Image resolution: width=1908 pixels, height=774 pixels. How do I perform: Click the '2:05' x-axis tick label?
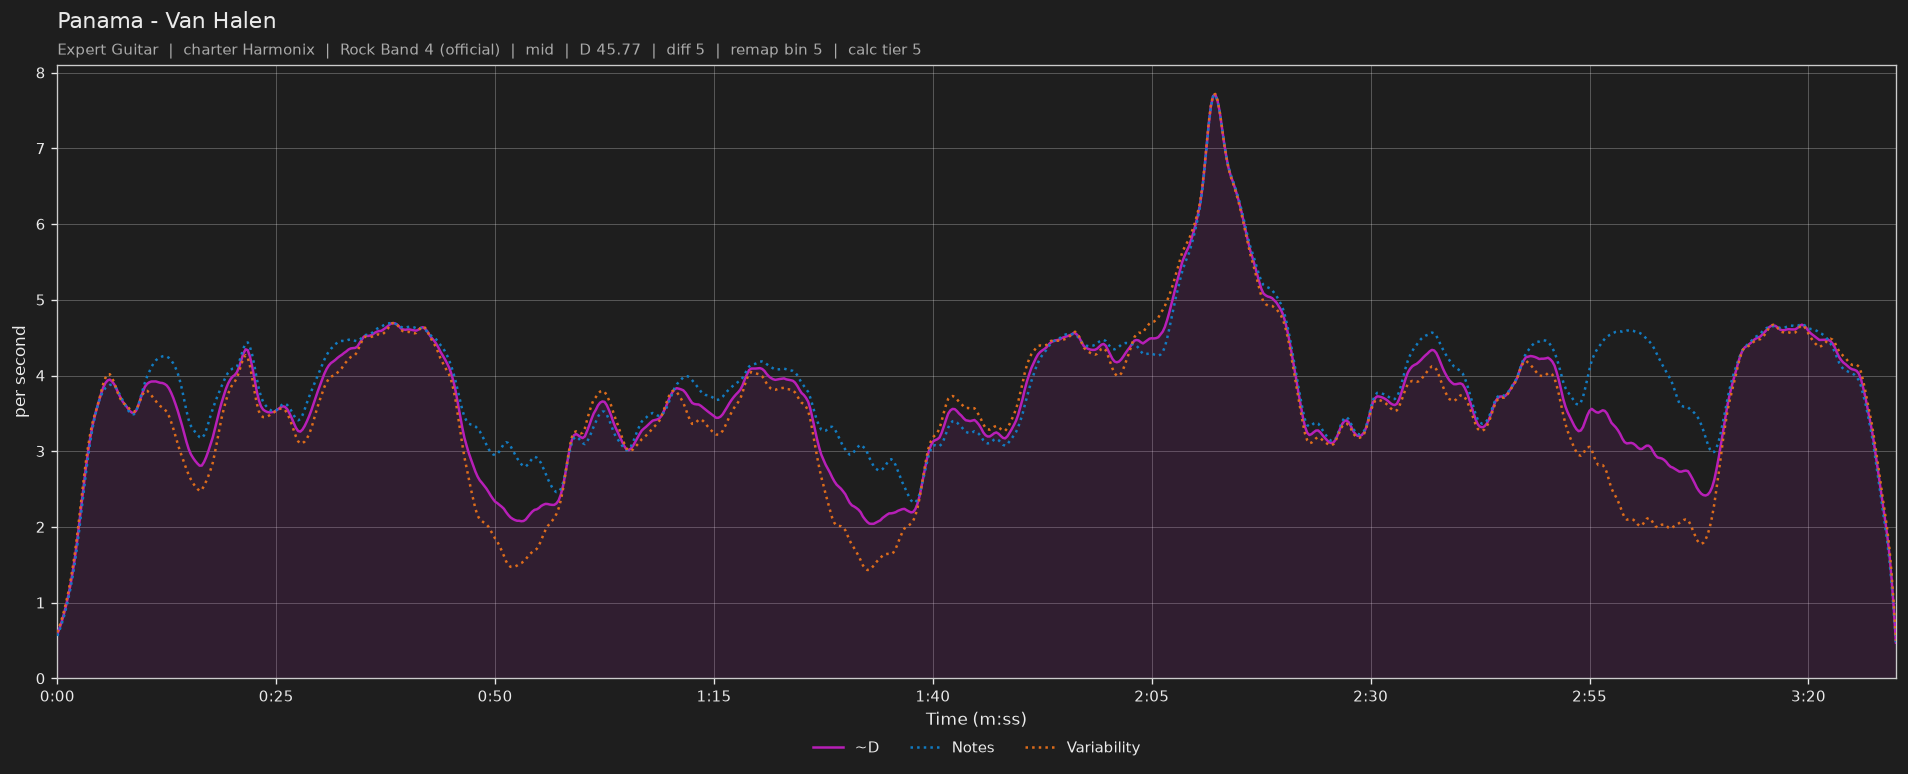point(1152,696)
